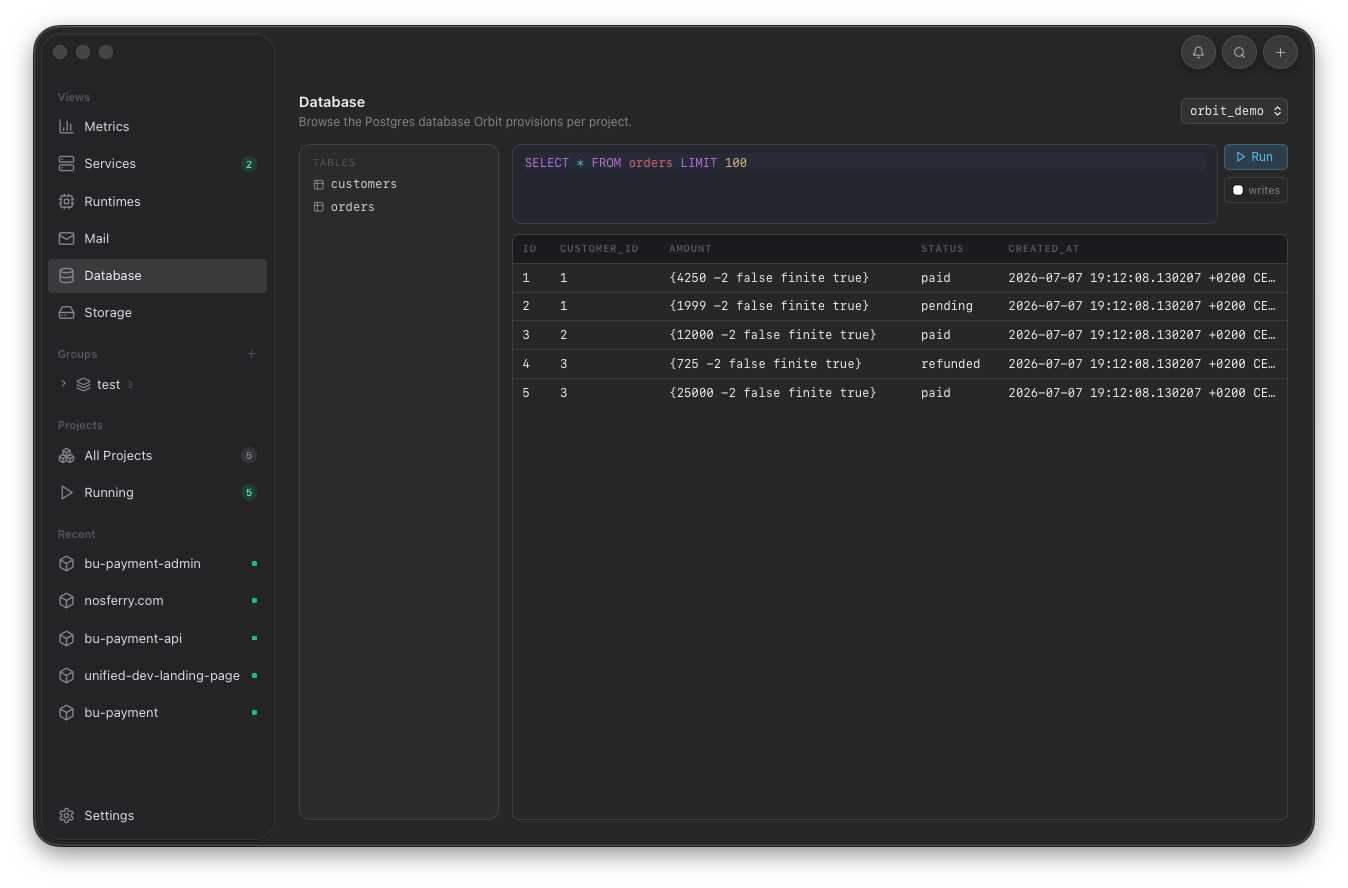Select amount cell {25000 -2 false finite true}
1348x888 pixels.
pyautogui.click(x=772, y=393)
